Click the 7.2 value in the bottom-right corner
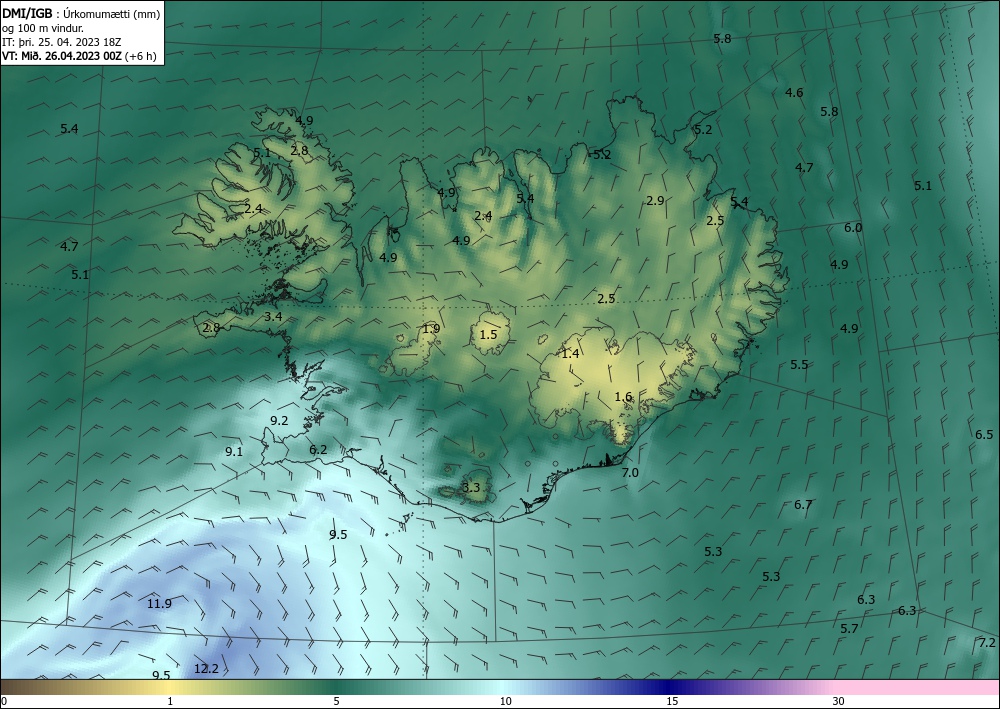 click(987, 643)
